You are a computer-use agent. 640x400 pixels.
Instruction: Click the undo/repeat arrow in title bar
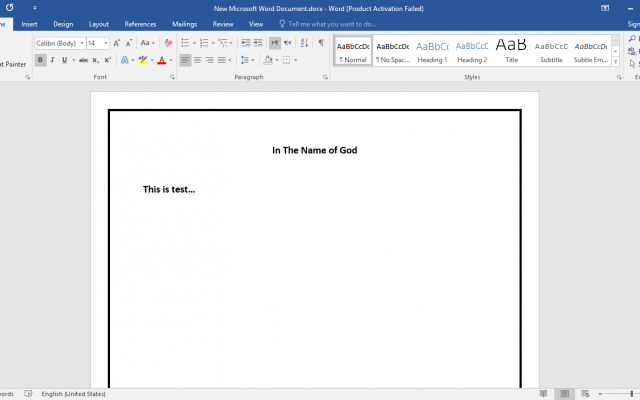(x=9, y=7)
